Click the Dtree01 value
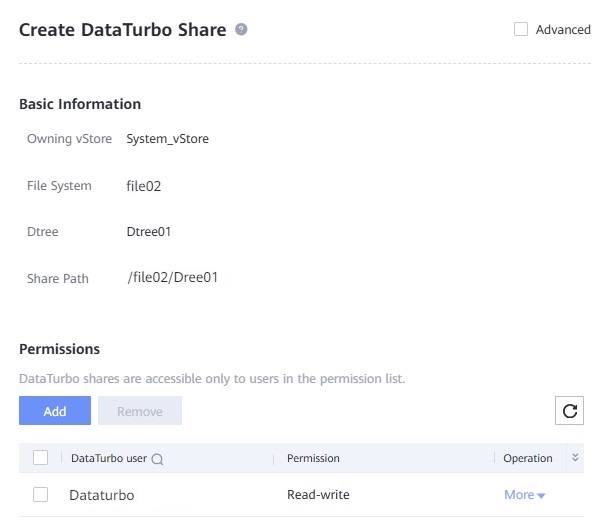Screen dimensions: 595x528 coord(149,232)
